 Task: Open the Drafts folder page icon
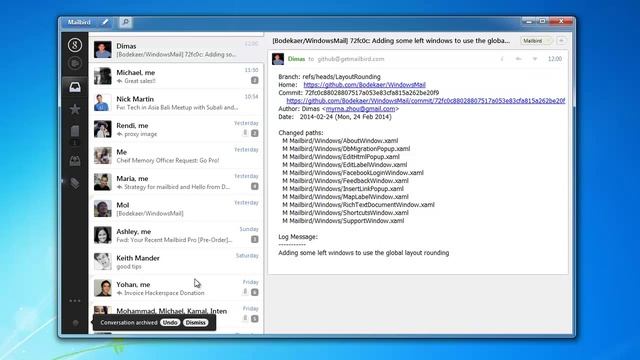75,131
